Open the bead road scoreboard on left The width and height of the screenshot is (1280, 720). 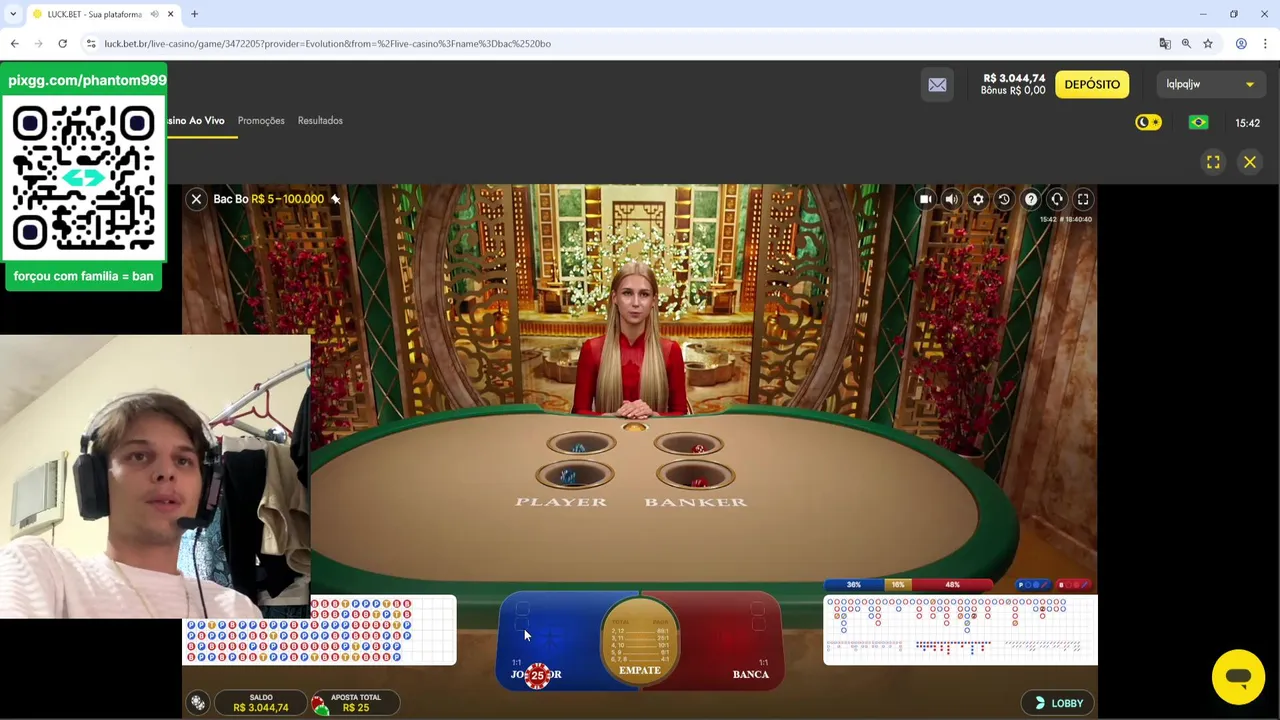click(320, 630)
